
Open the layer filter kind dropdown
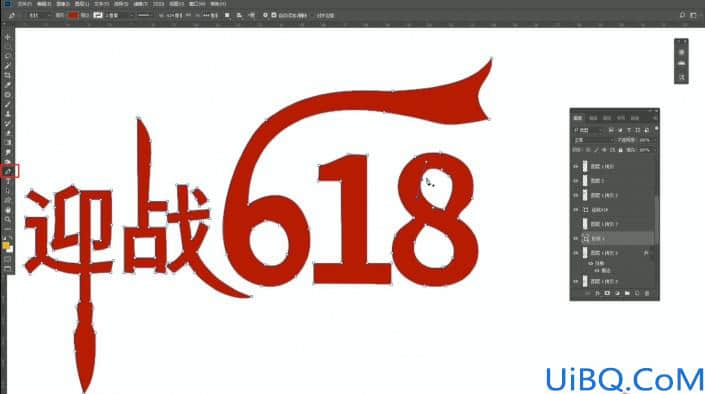[x=588, y=130]
